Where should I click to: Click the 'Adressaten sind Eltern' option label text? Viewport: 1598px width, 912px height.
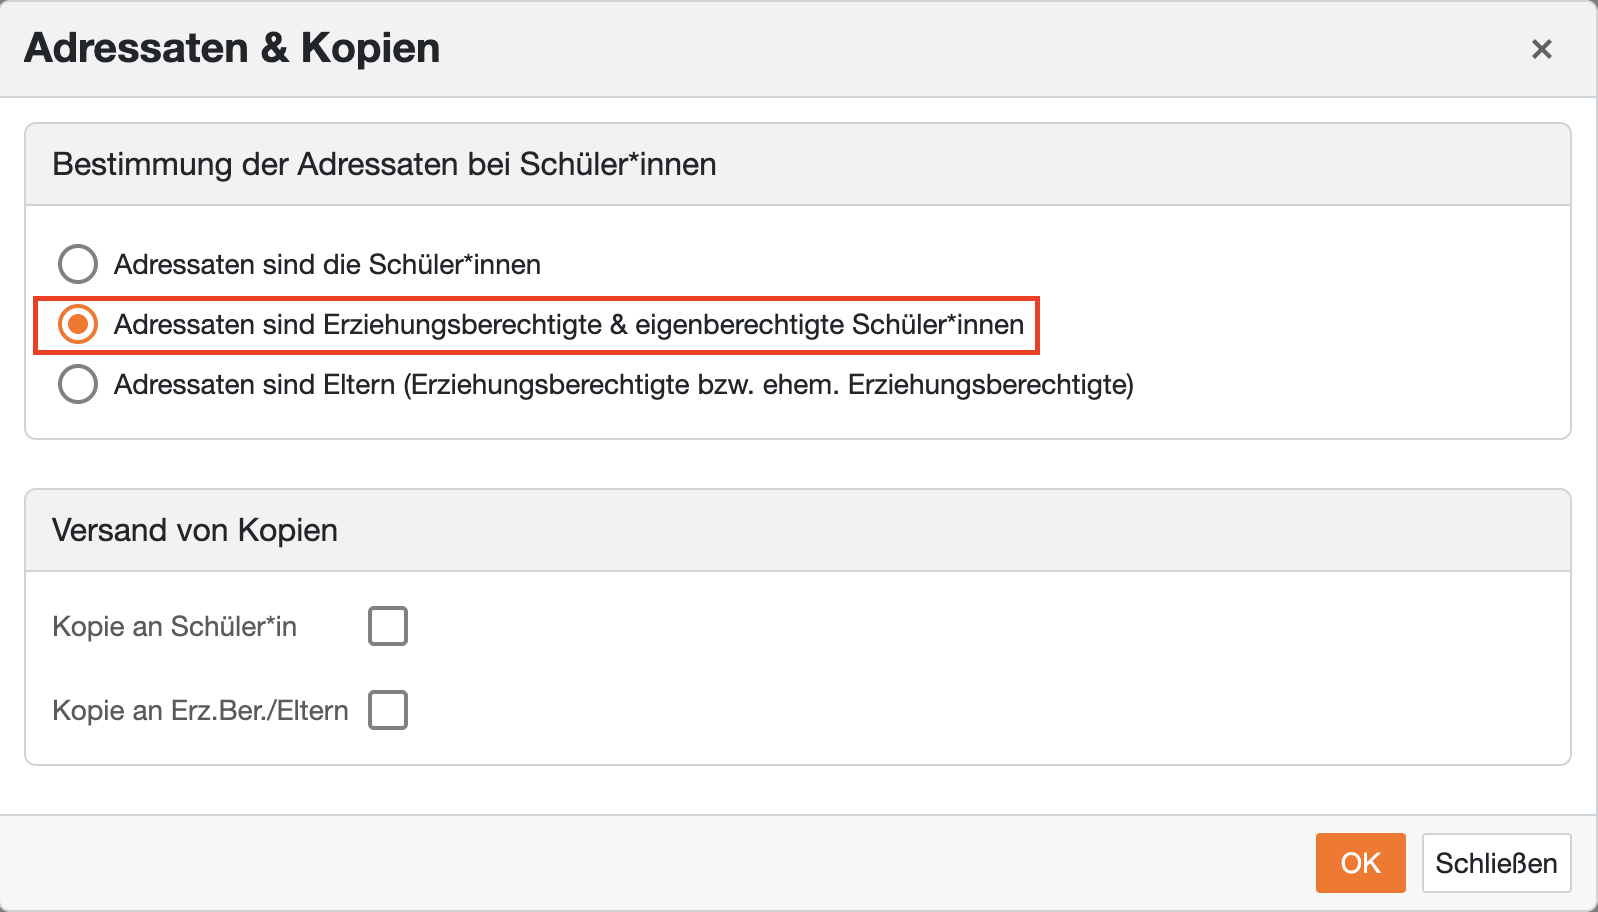(x=255, y=385)
